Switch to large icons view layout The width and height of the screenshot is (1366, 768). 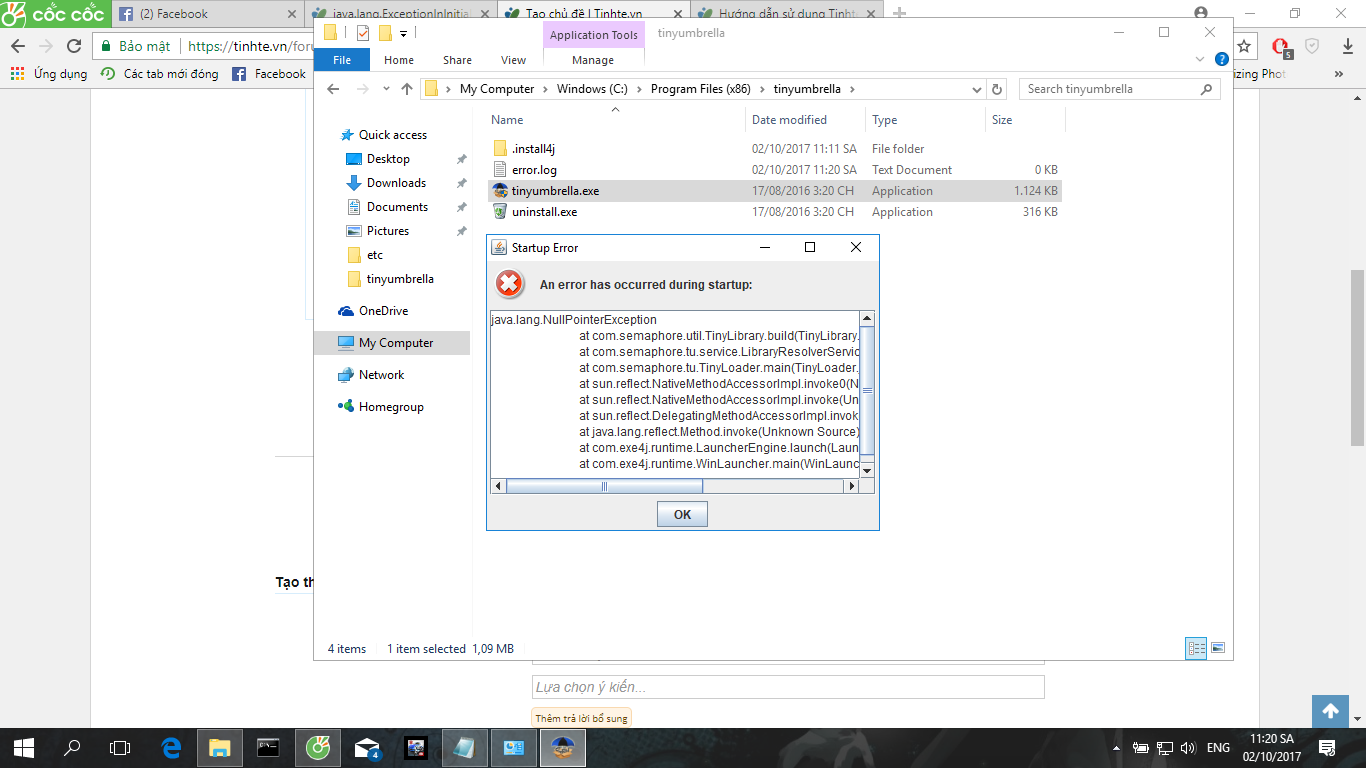pyautogui.click(x=1218, y=648)
